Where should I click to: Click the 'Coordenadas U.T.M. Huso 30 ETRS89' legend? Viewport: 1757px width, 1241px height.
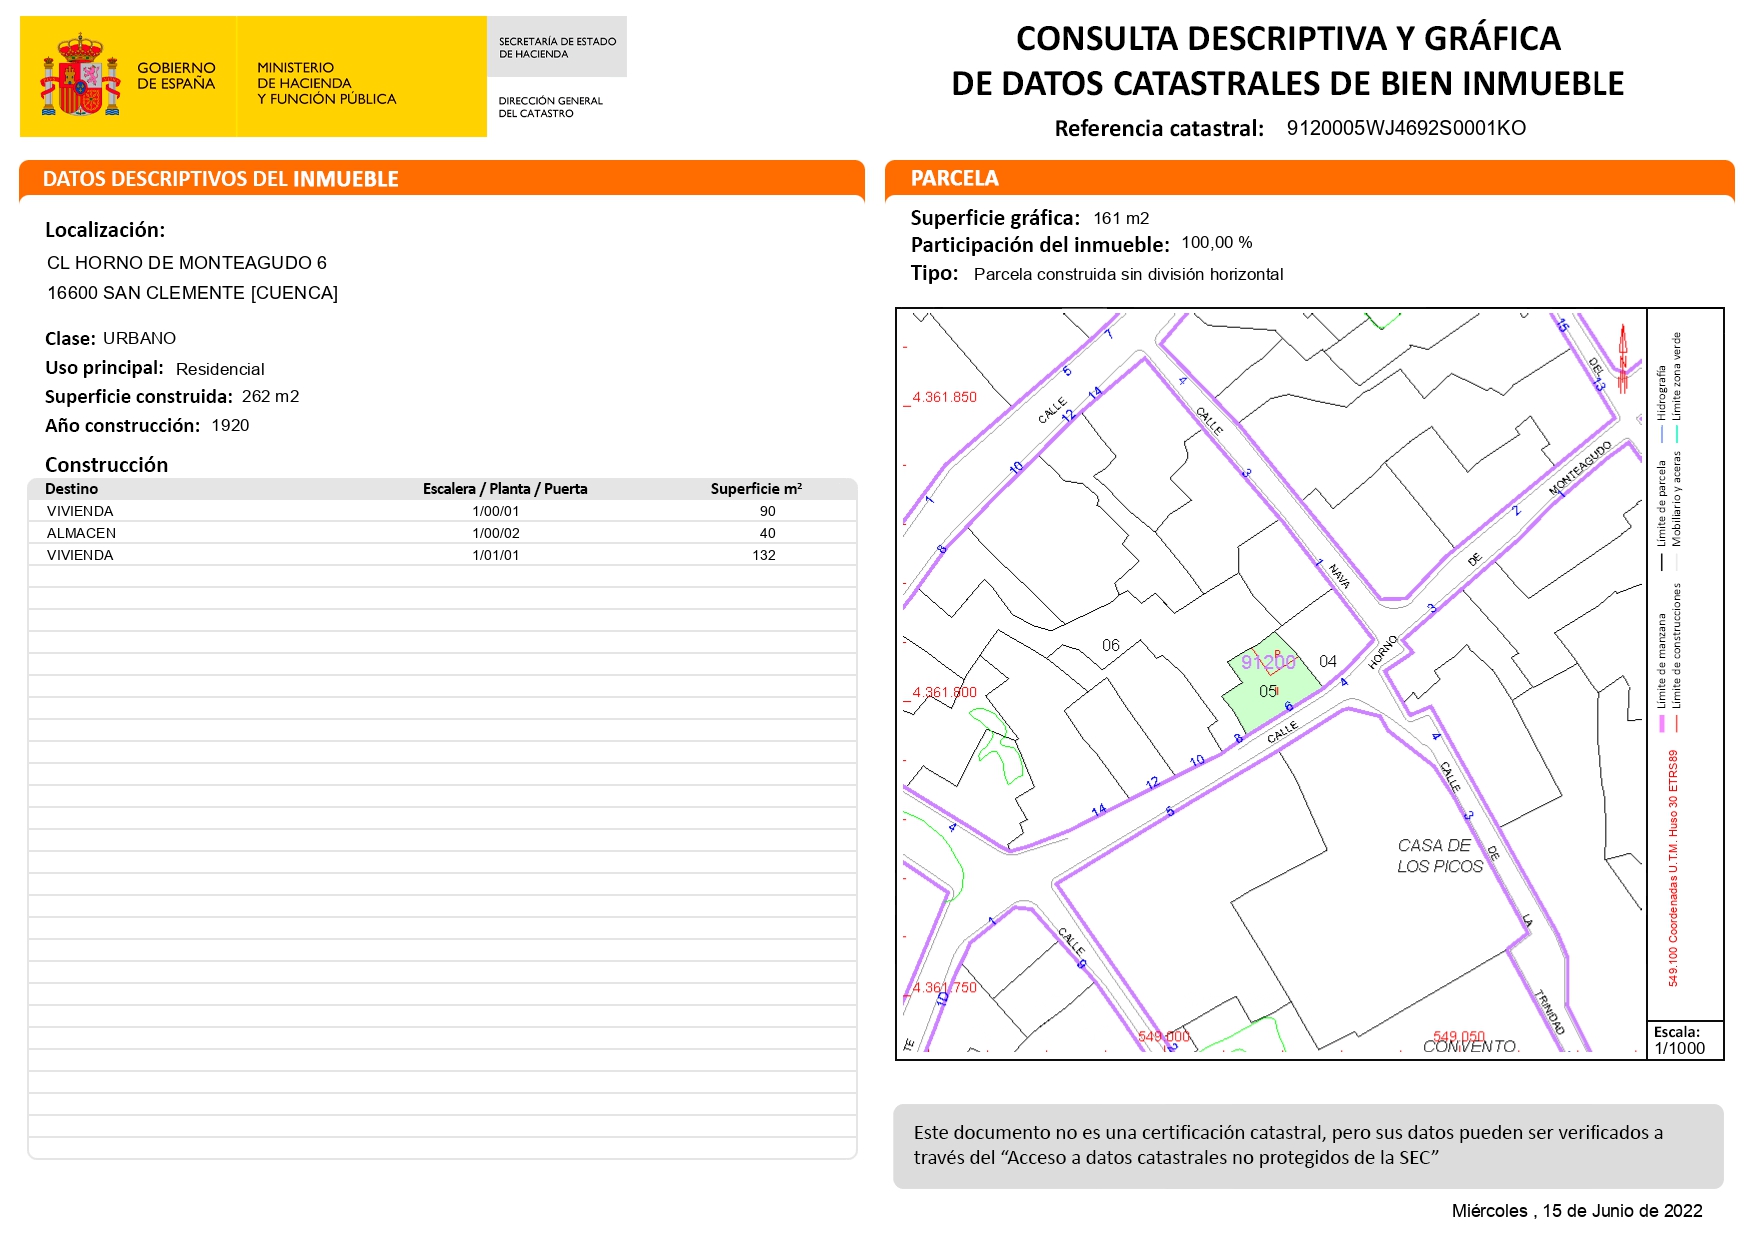1673,868
